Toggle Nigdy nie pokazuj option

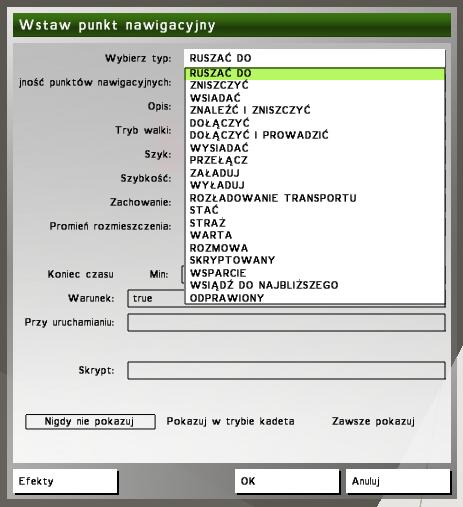(x=90, y=422)
